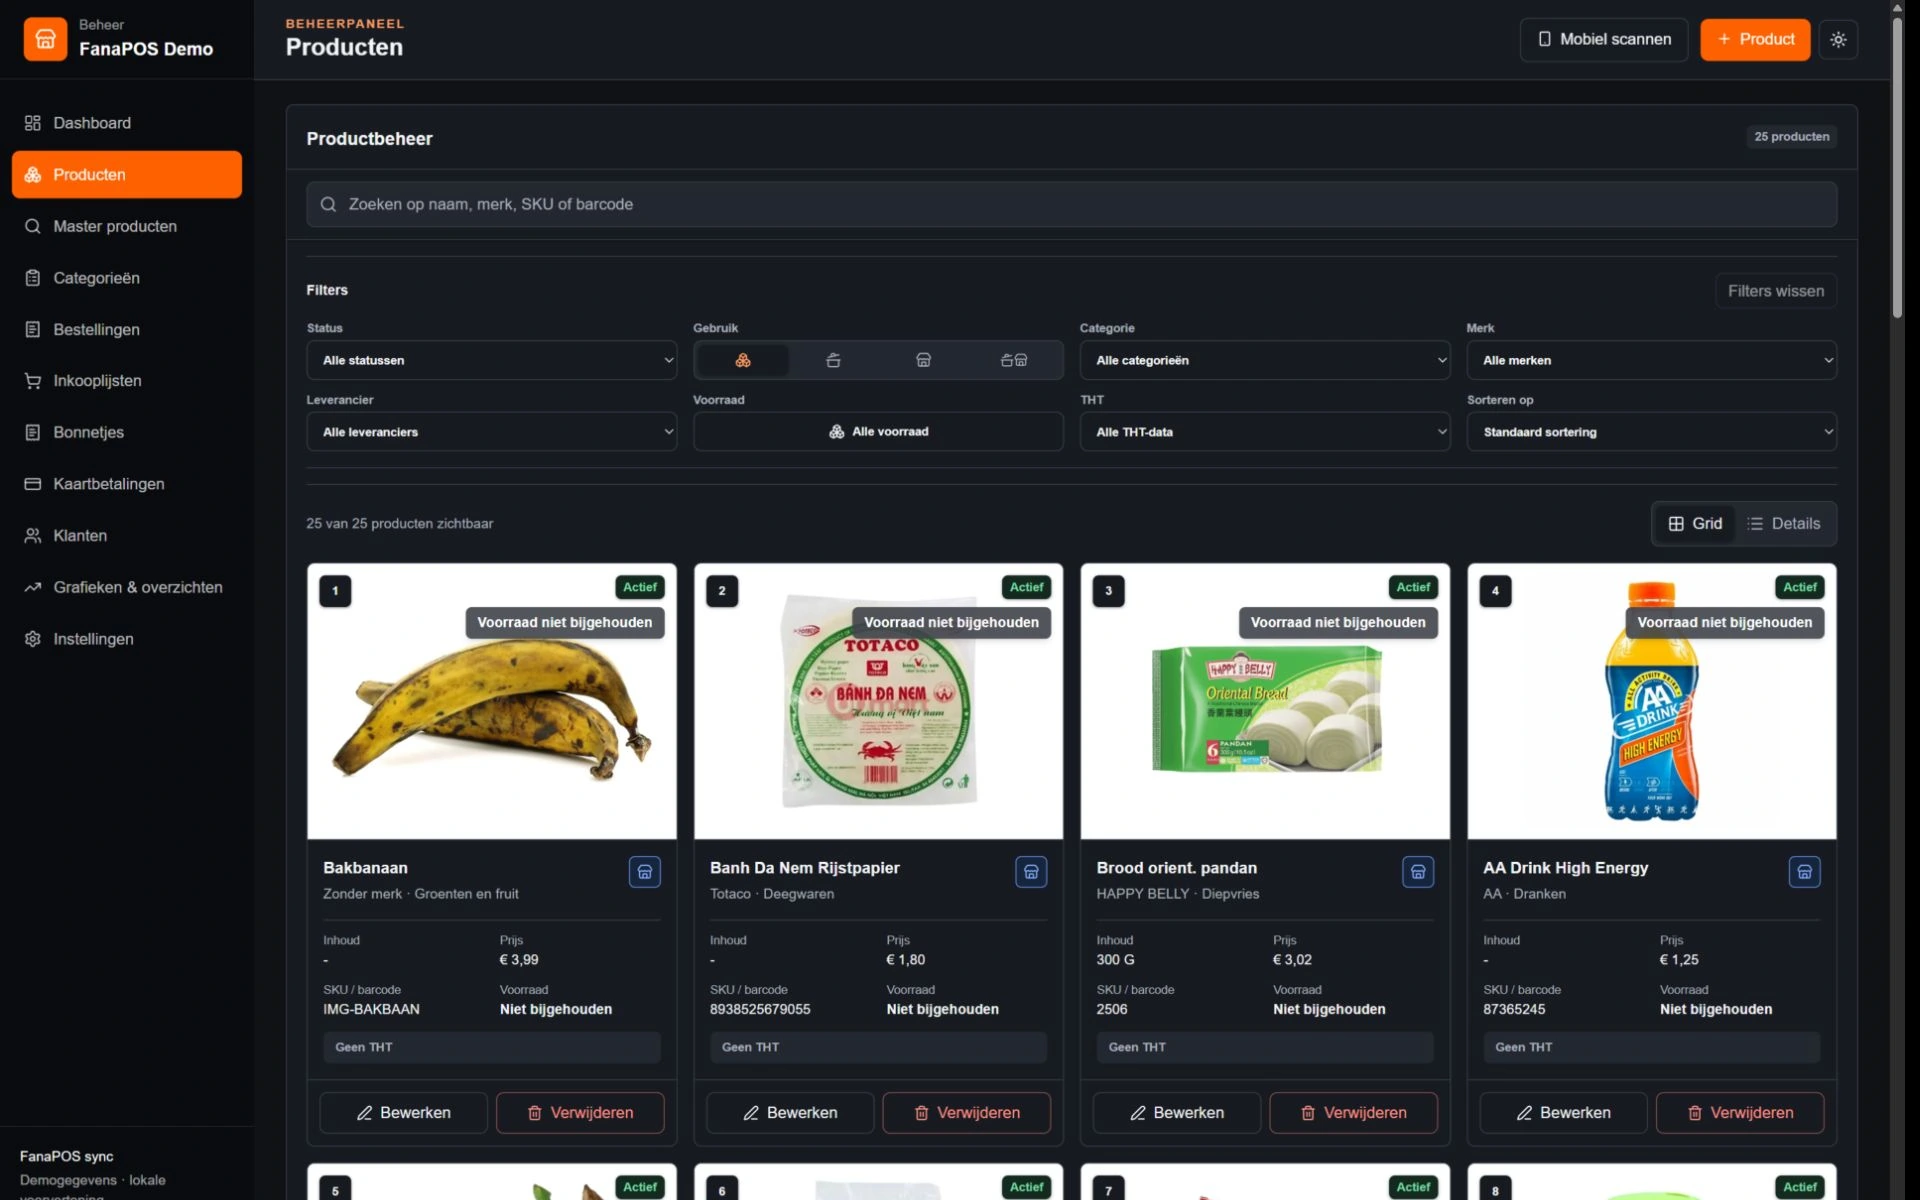Clear filters with Filters wissen
1920x1200 pixels.
pyautogui.click(x=1776, y=291)
